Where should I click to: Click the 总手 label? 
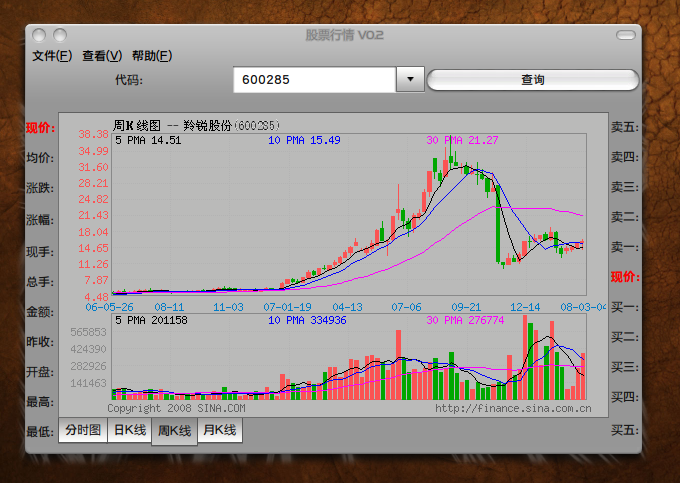tap(40, 282)
